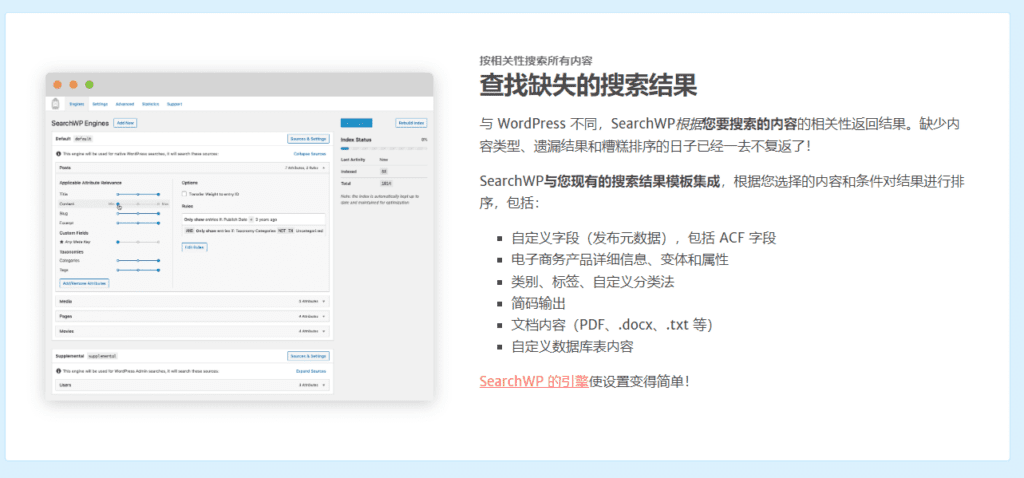The width and height of the screenshot is (1024, 478).
Task: Expand the Movies source row
Action: point(193,331)
